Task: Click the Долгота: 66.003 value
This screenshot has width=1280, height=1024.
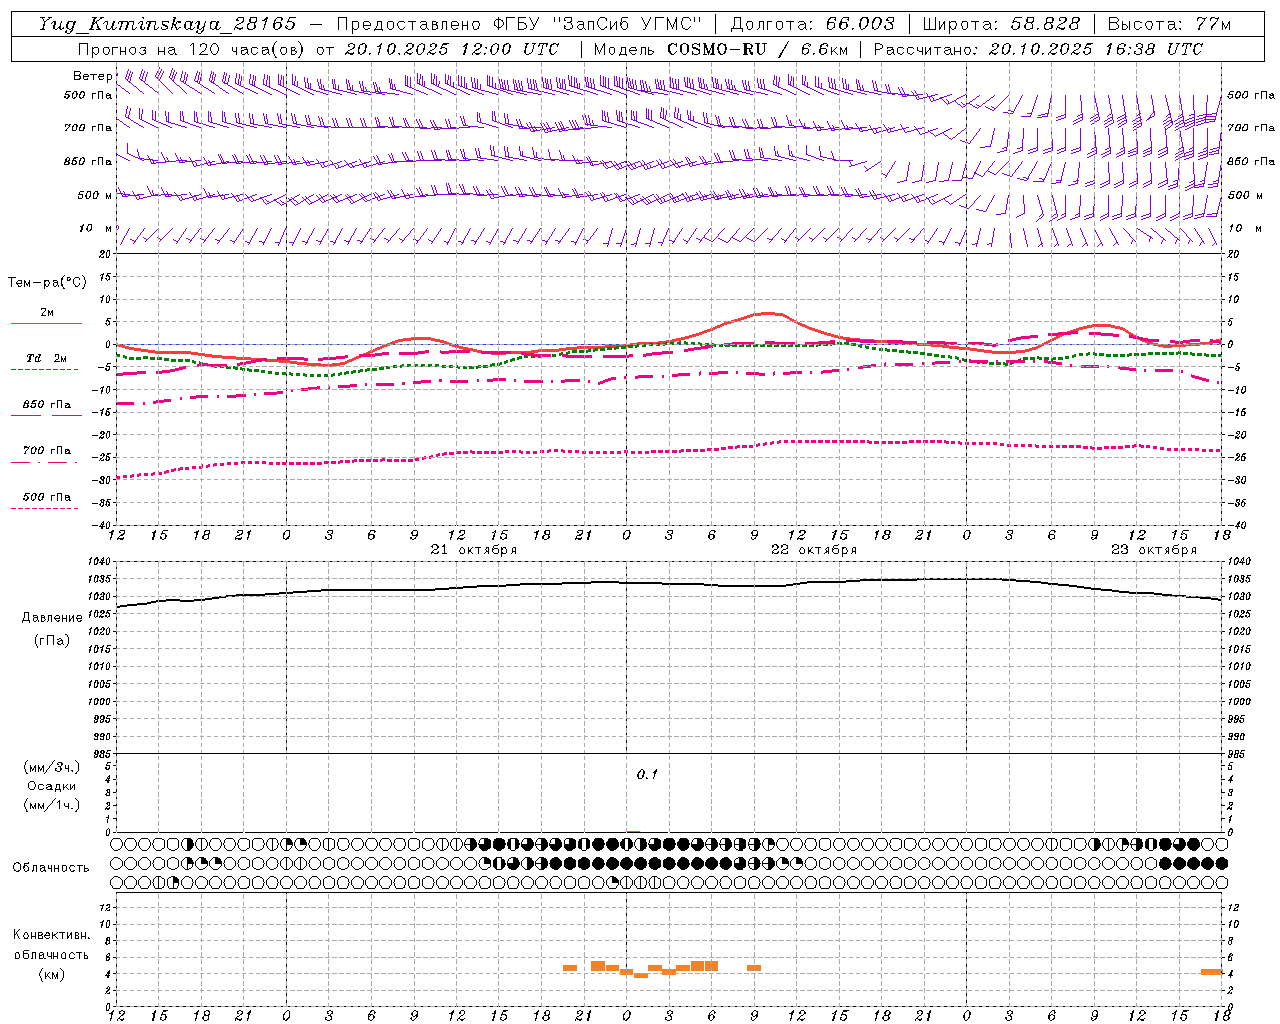Action: (812, 24)
